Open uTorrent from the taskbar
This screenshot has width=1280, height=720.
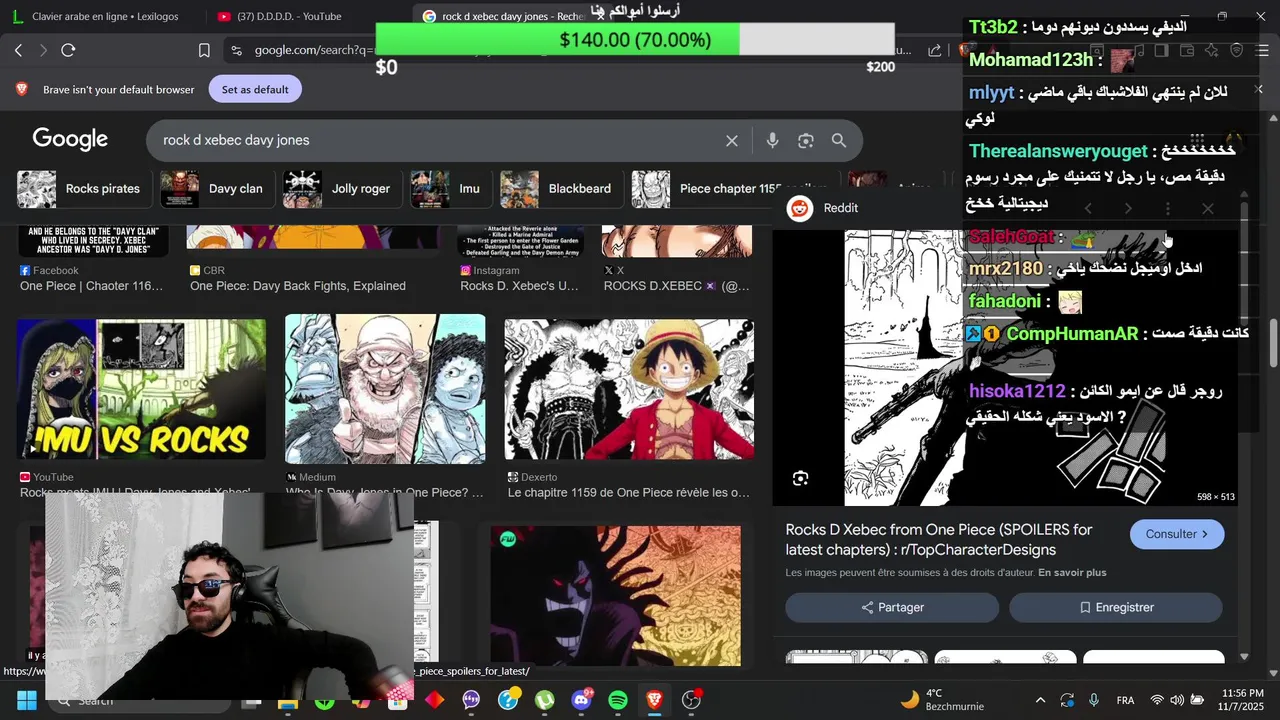[x=544, y=700]
